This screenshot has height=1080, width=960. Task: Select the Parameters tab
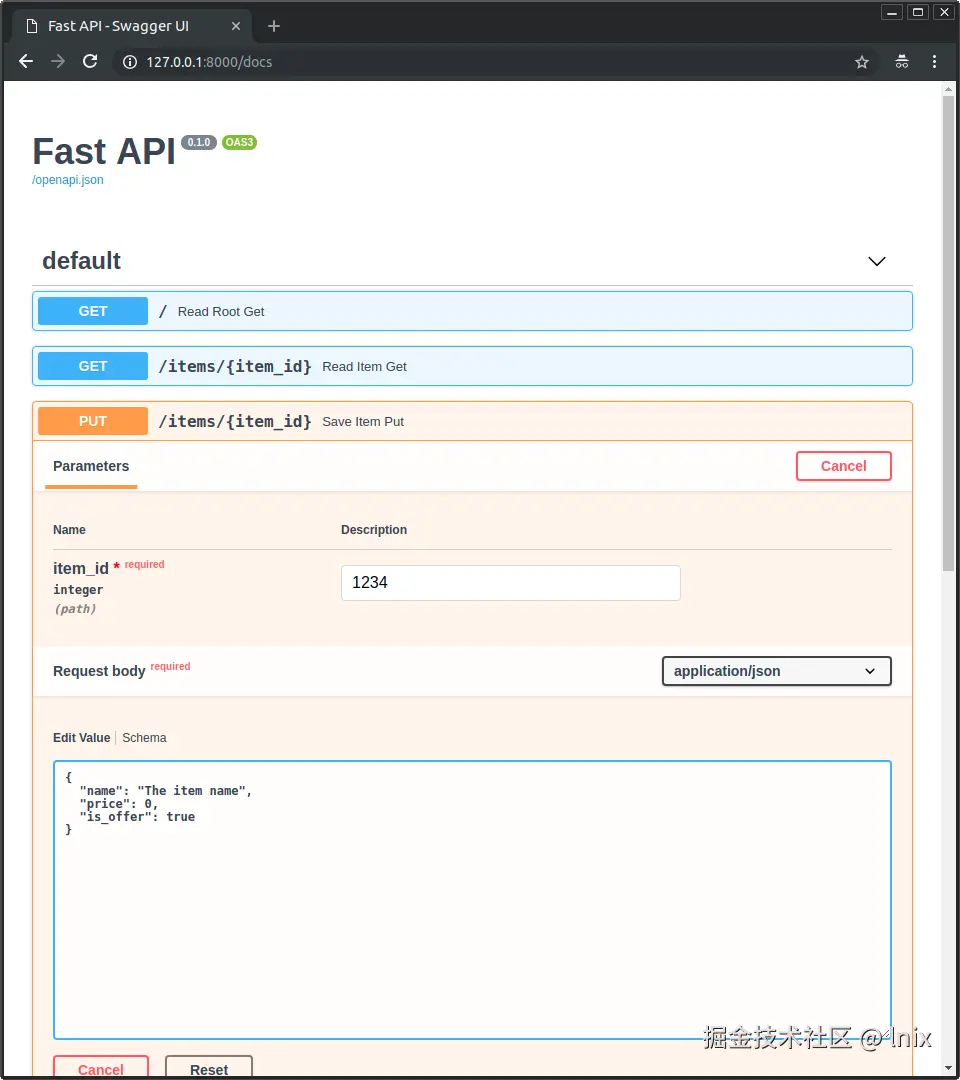pyautogui.click(x=91, y=466)
